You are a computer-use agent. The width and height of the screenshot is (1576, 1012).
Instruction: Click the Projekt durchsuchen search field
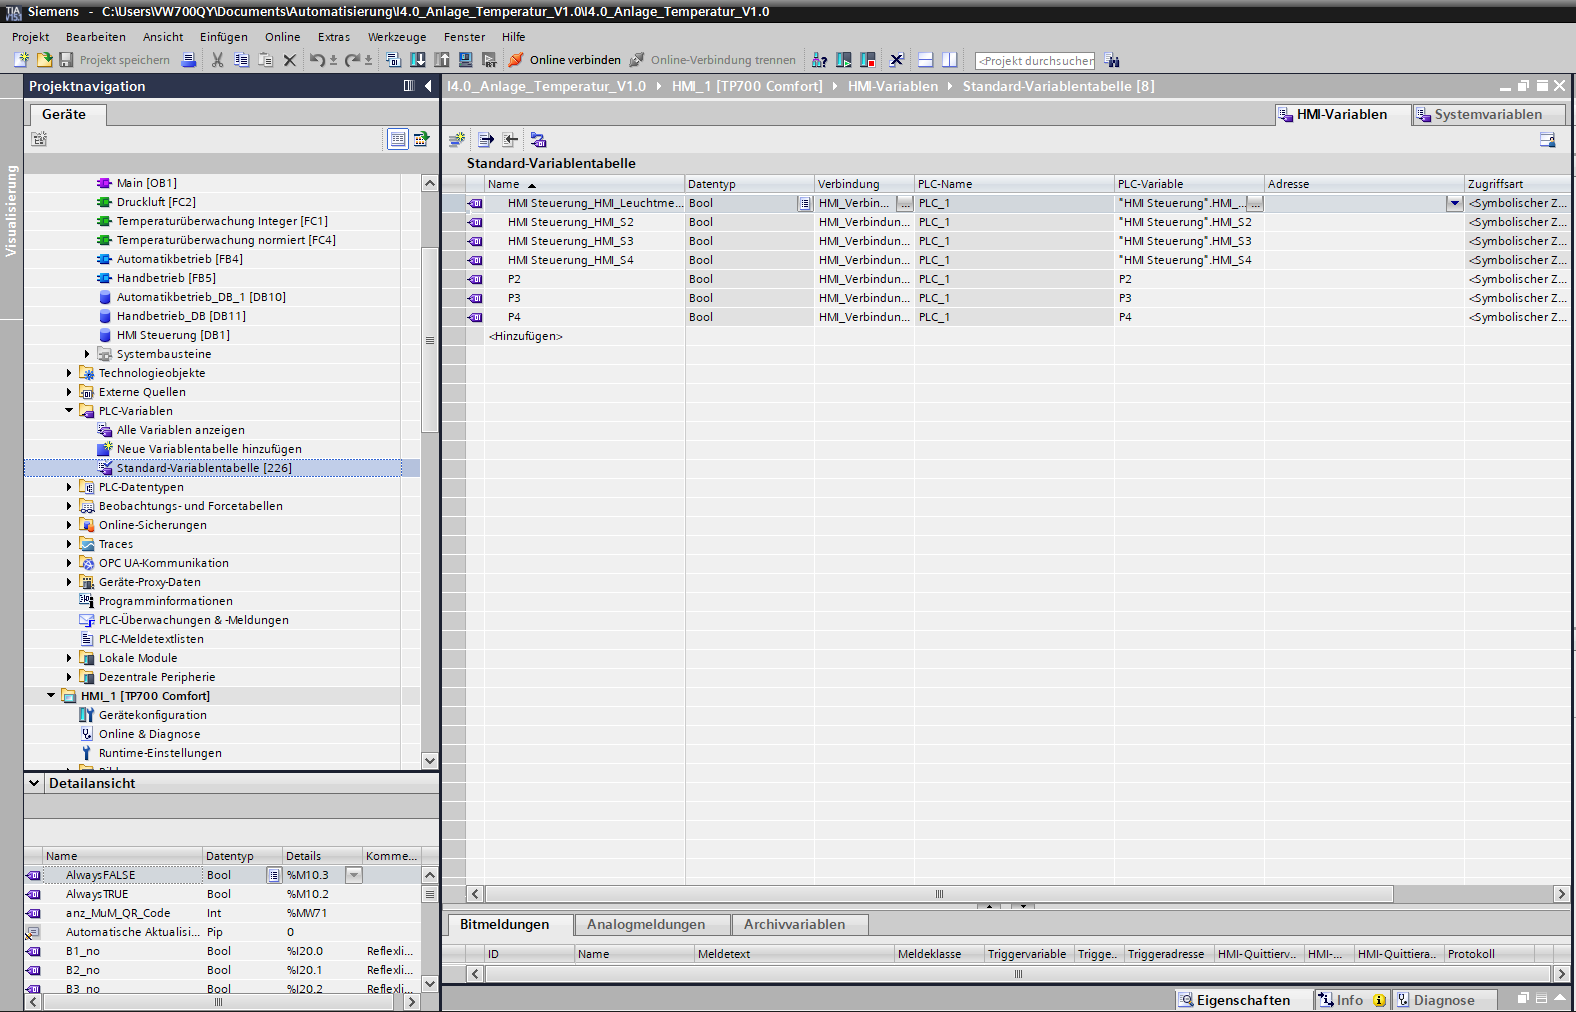pyautogui.click(x=1034, y=61)
